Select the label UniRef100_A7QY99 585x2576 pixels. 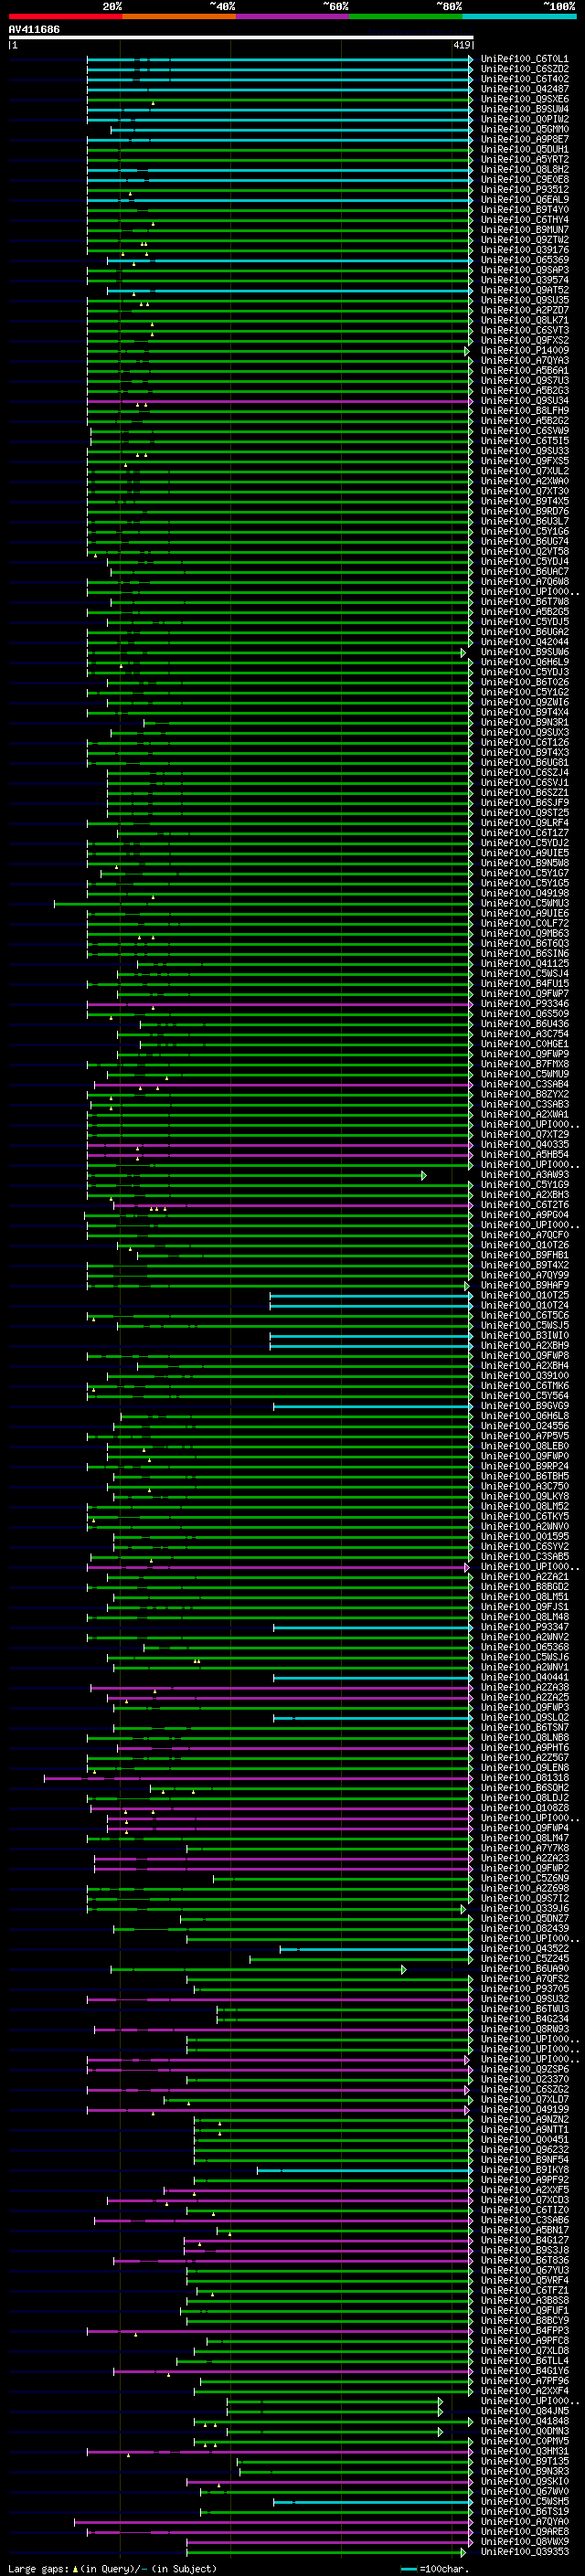(524, 1275)
